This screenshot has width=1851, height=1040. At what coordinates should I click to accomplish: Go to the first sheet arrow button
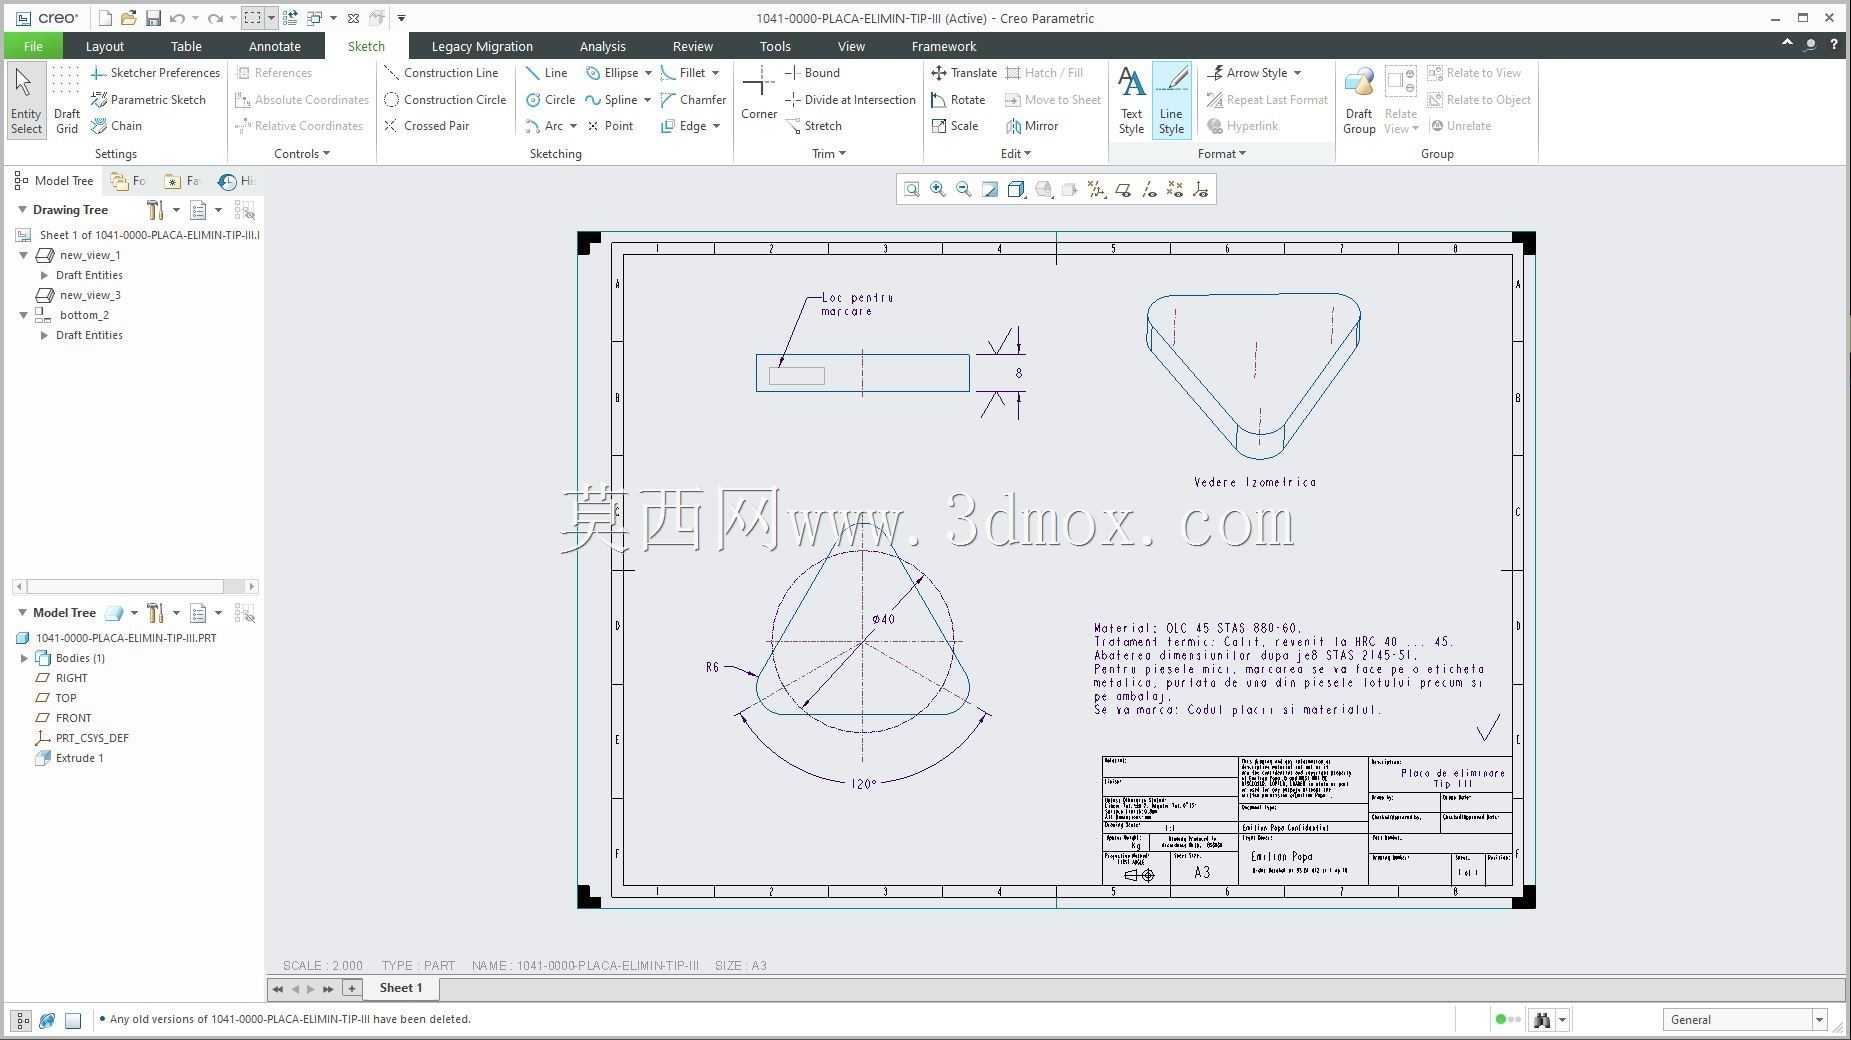278,989
